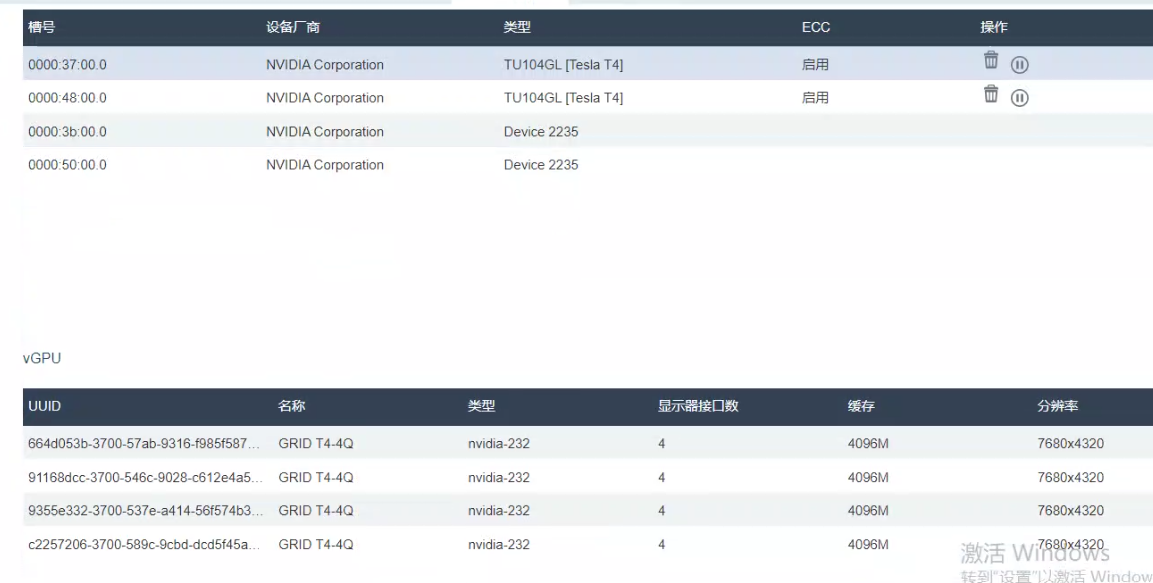This screenshot has width=1153, height=583.
Task: Sort vGPU table by 名称 header
Action: click(291, 407)
